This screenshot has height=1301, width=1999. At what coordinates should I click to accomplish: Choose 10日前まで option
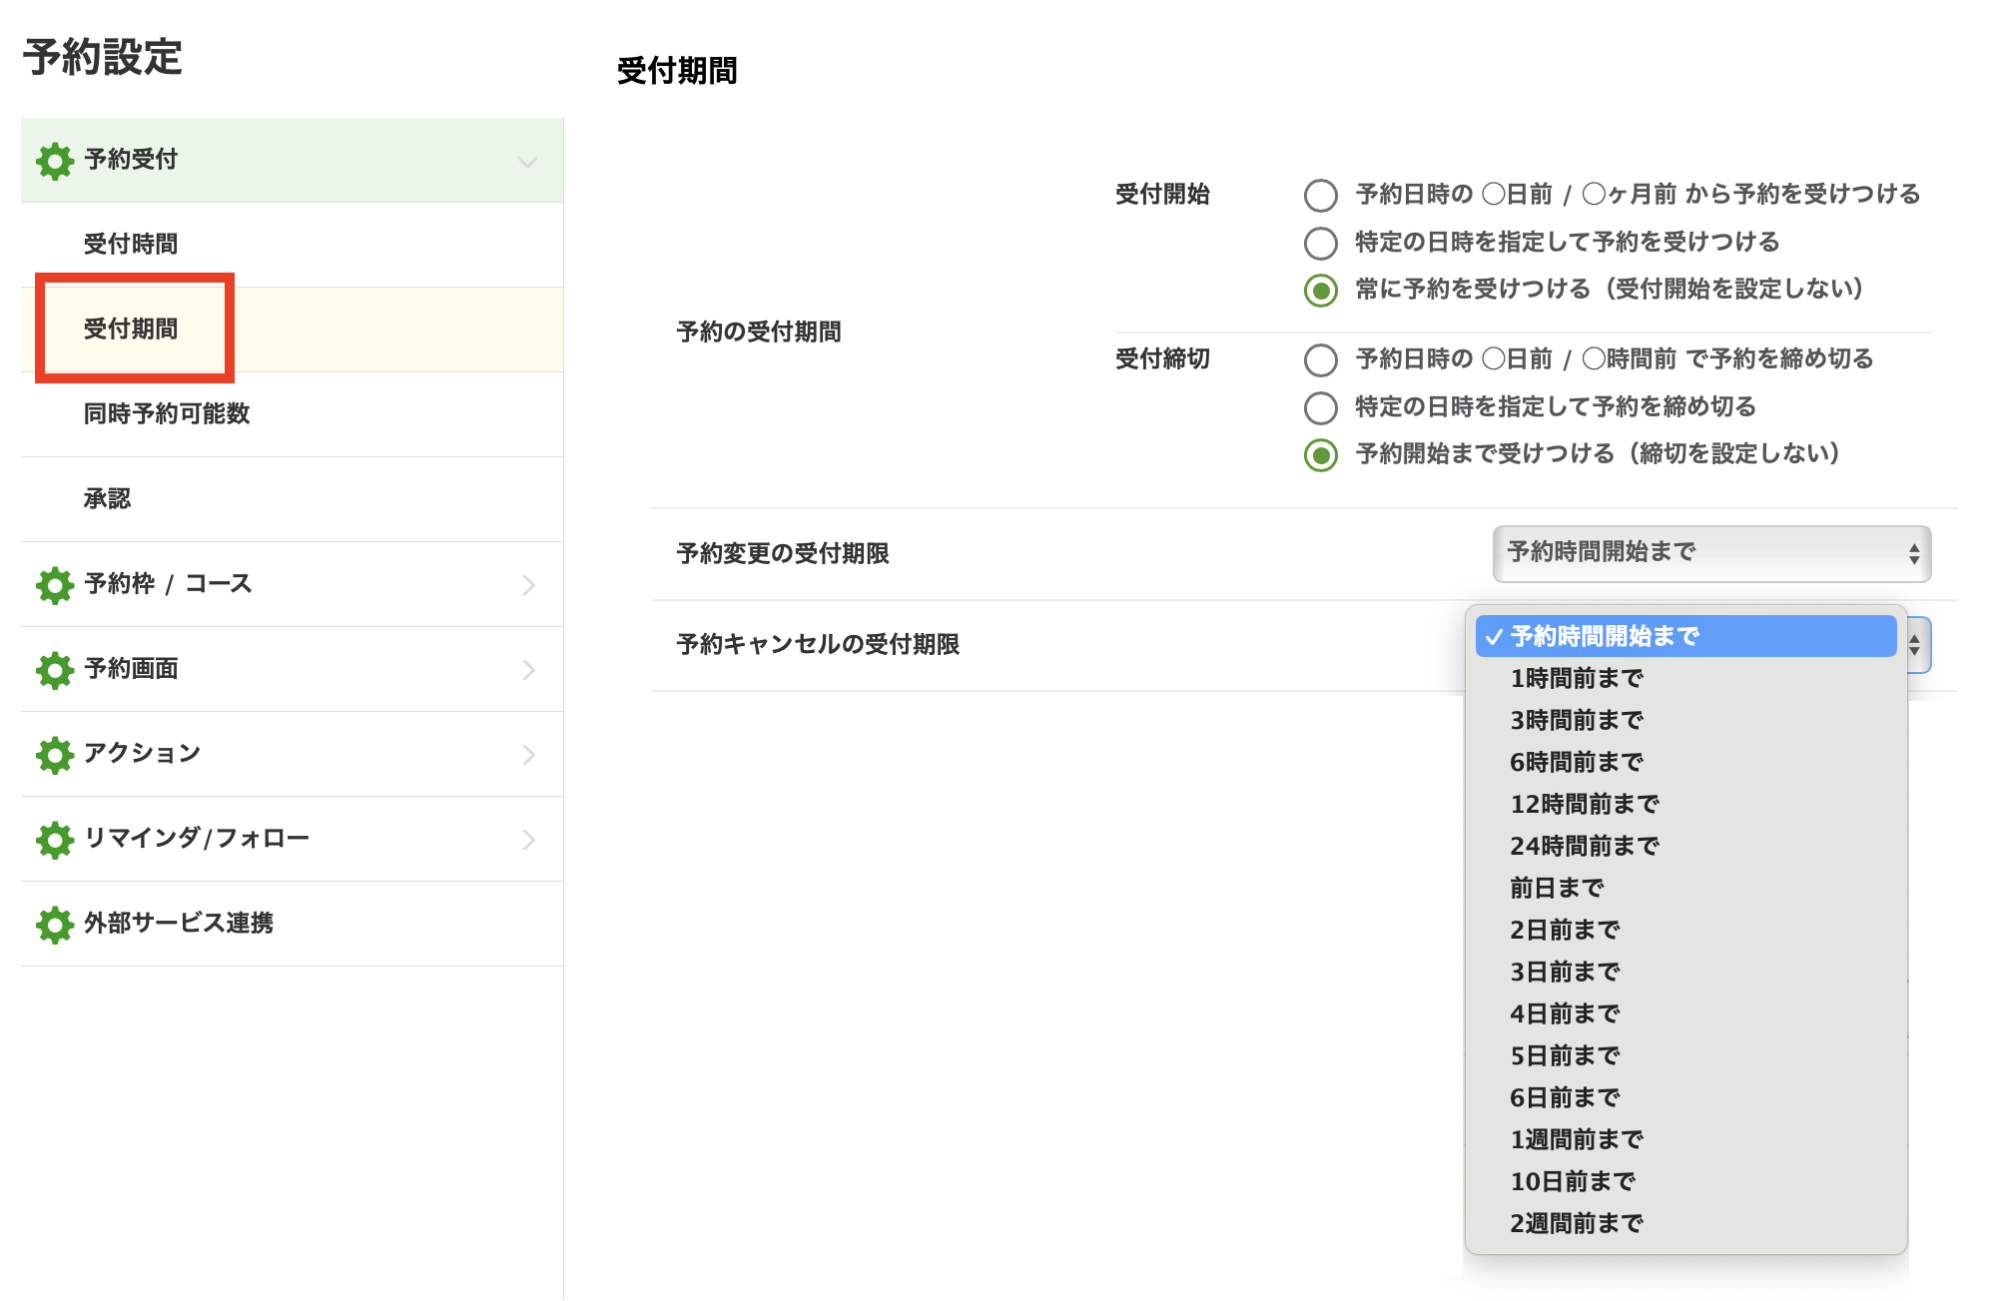(1685, 1182)
